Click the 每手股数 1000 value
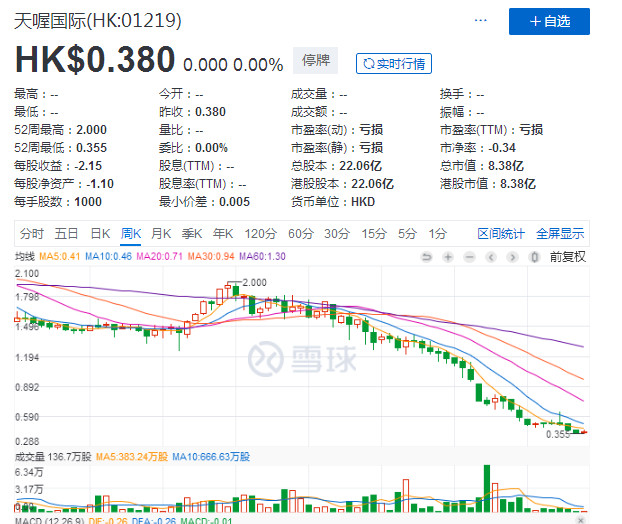The image size is (622, 524). click(x=88, y=202)
